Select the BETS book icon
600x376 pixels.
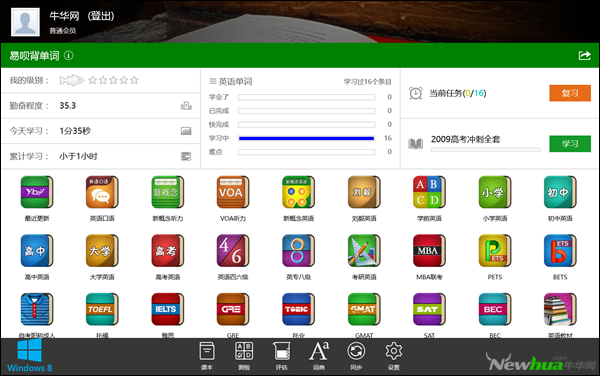click(x=560, y=251)
